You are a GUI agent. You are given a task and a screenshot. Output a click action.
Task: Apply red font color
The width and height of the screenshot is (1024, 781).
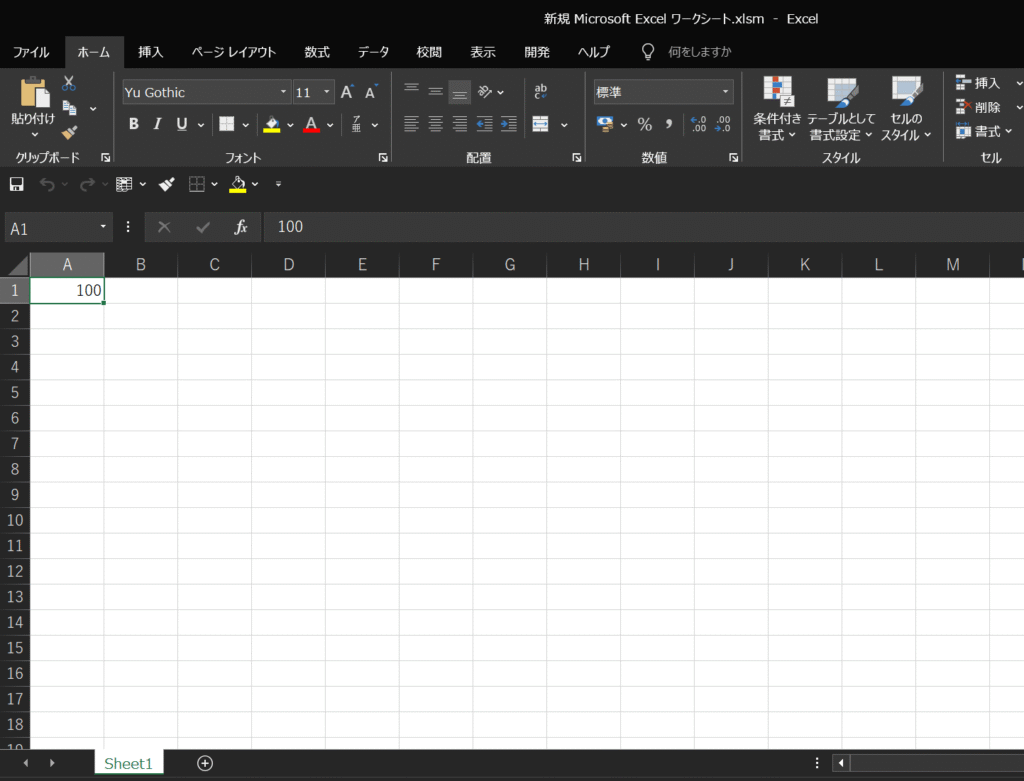[312, 124]
